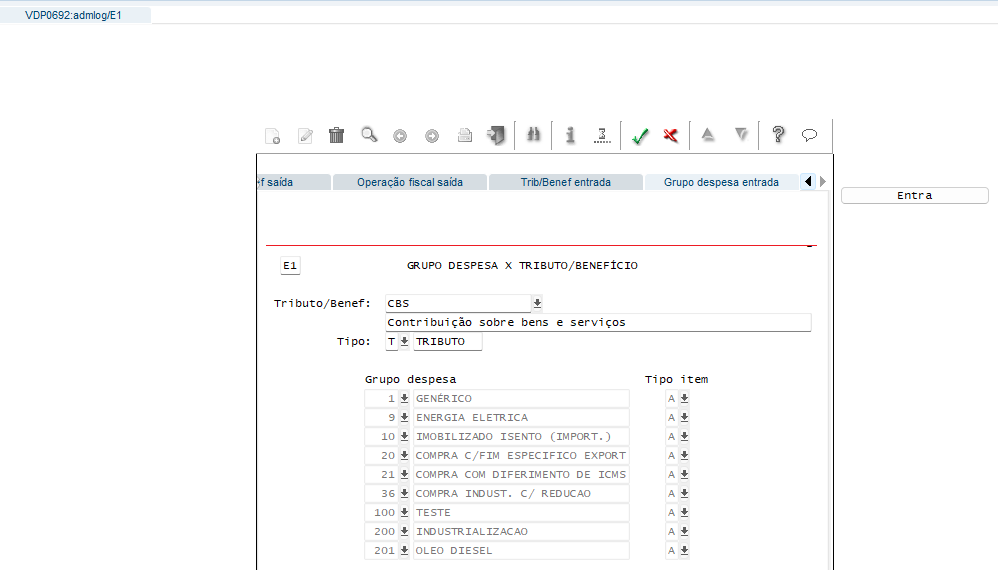Image resolution: width=998 pixels, height=570 pixels.
Task: Click the printer icon
Action: tap(465, 136)
